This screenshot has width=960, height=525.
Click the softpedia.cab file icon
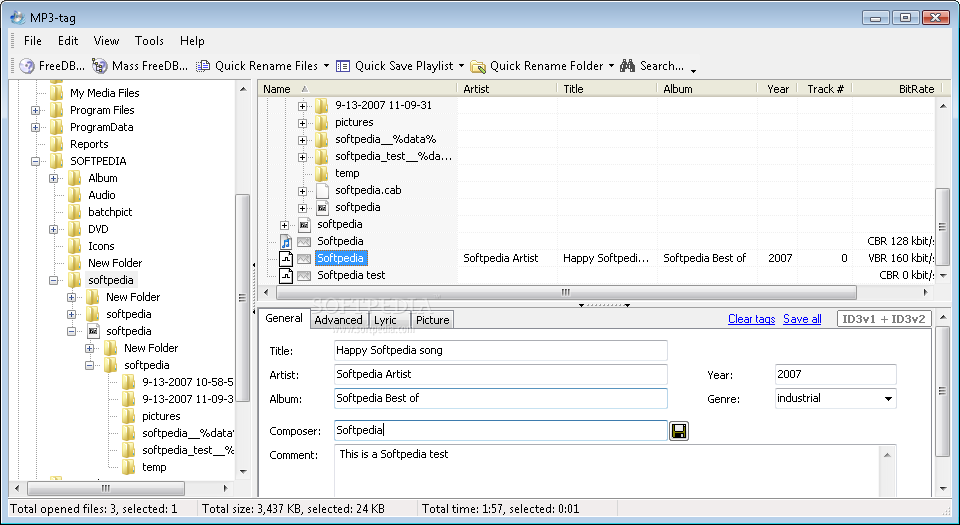322,190
